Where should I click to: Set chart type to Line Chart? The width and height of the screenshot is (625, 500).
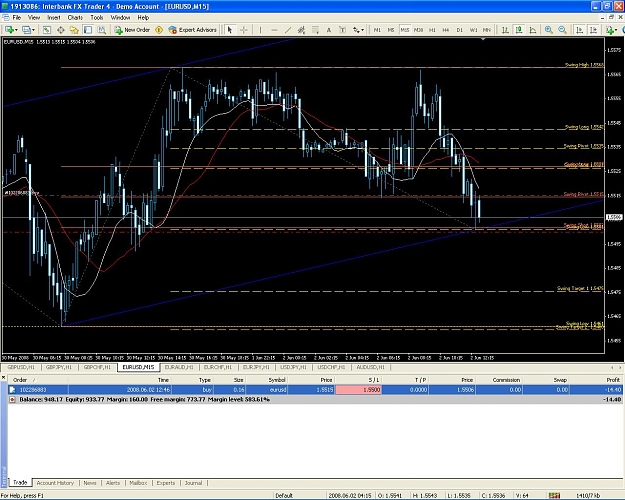click(533, 30)
